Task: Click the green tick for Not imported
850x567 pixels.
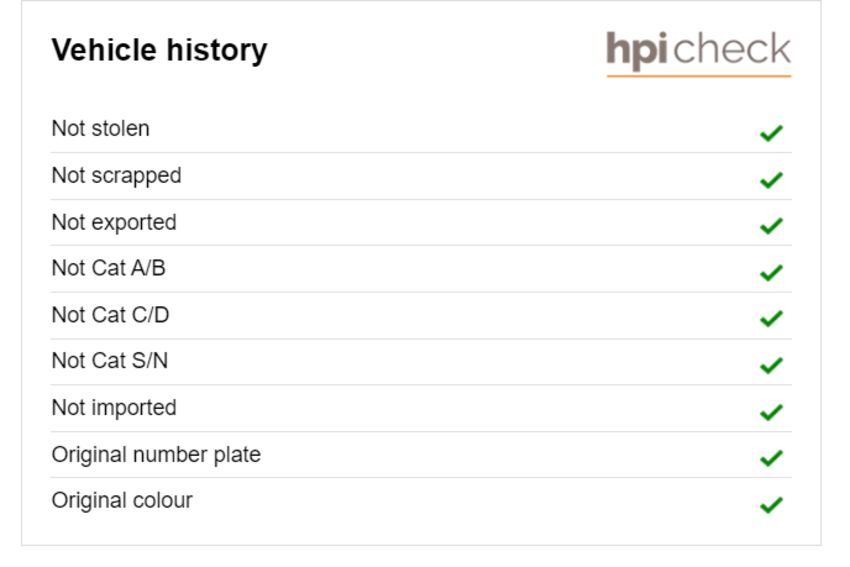Action: pos(771,412)
